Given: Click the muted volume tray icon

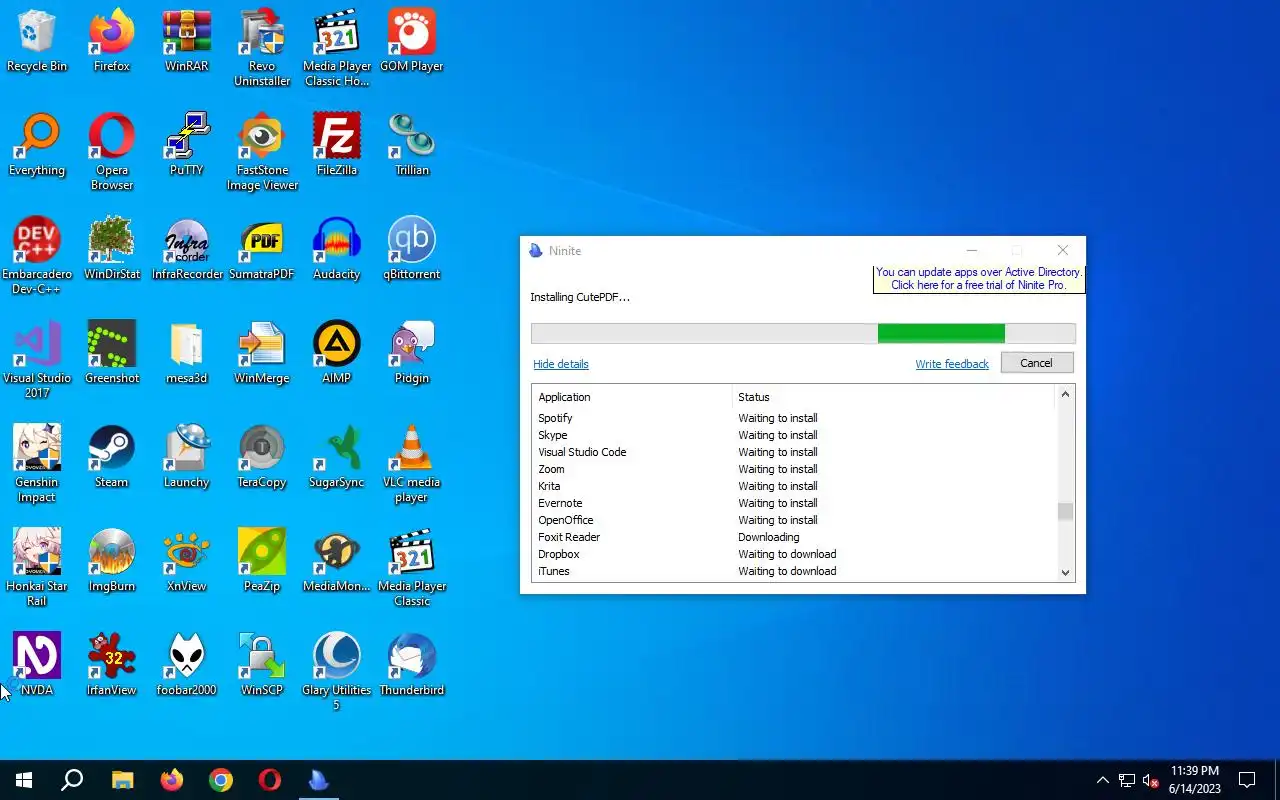Looking at the screenshot, I should (1151, 780).
